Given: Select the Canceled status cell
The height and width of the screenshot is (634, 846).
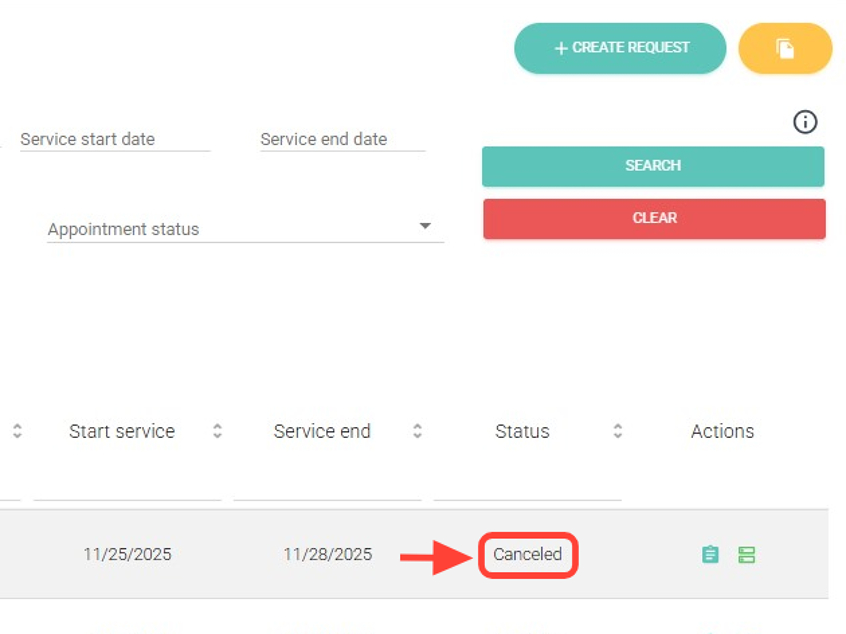Looking at the screenshot, I should (x=528, y=554).
